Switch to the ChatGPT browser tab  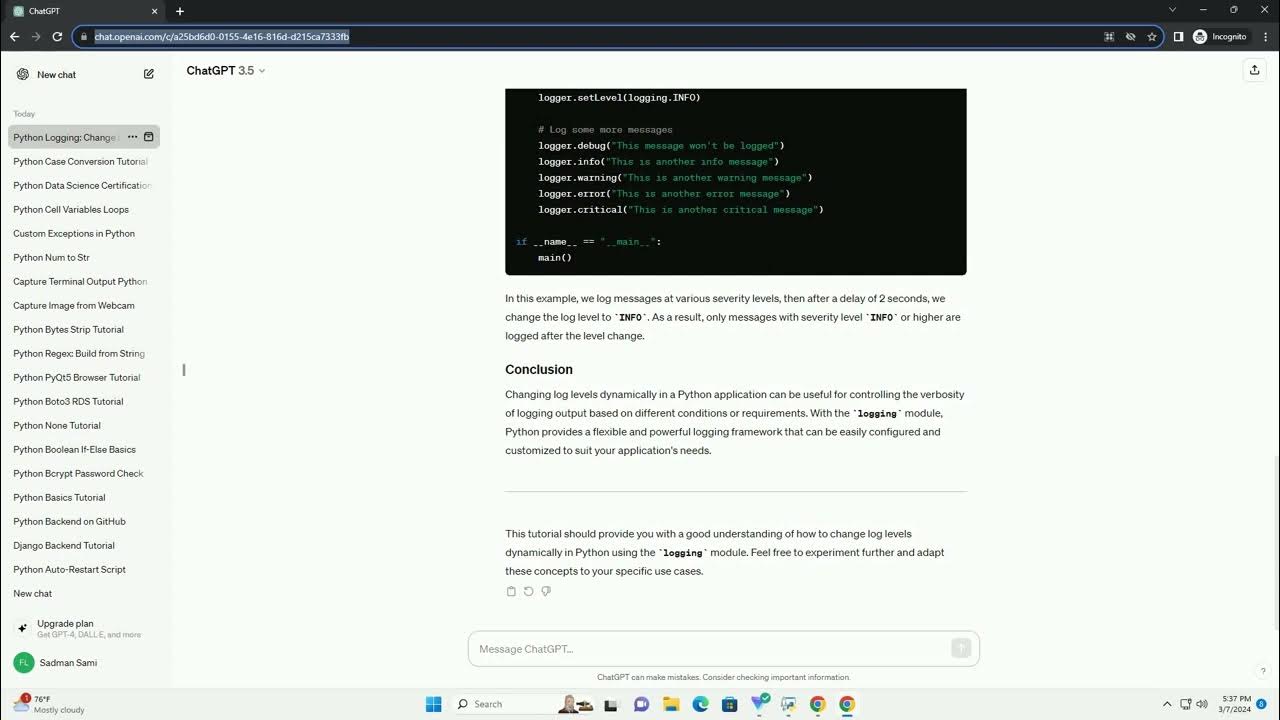coord(82,11)
